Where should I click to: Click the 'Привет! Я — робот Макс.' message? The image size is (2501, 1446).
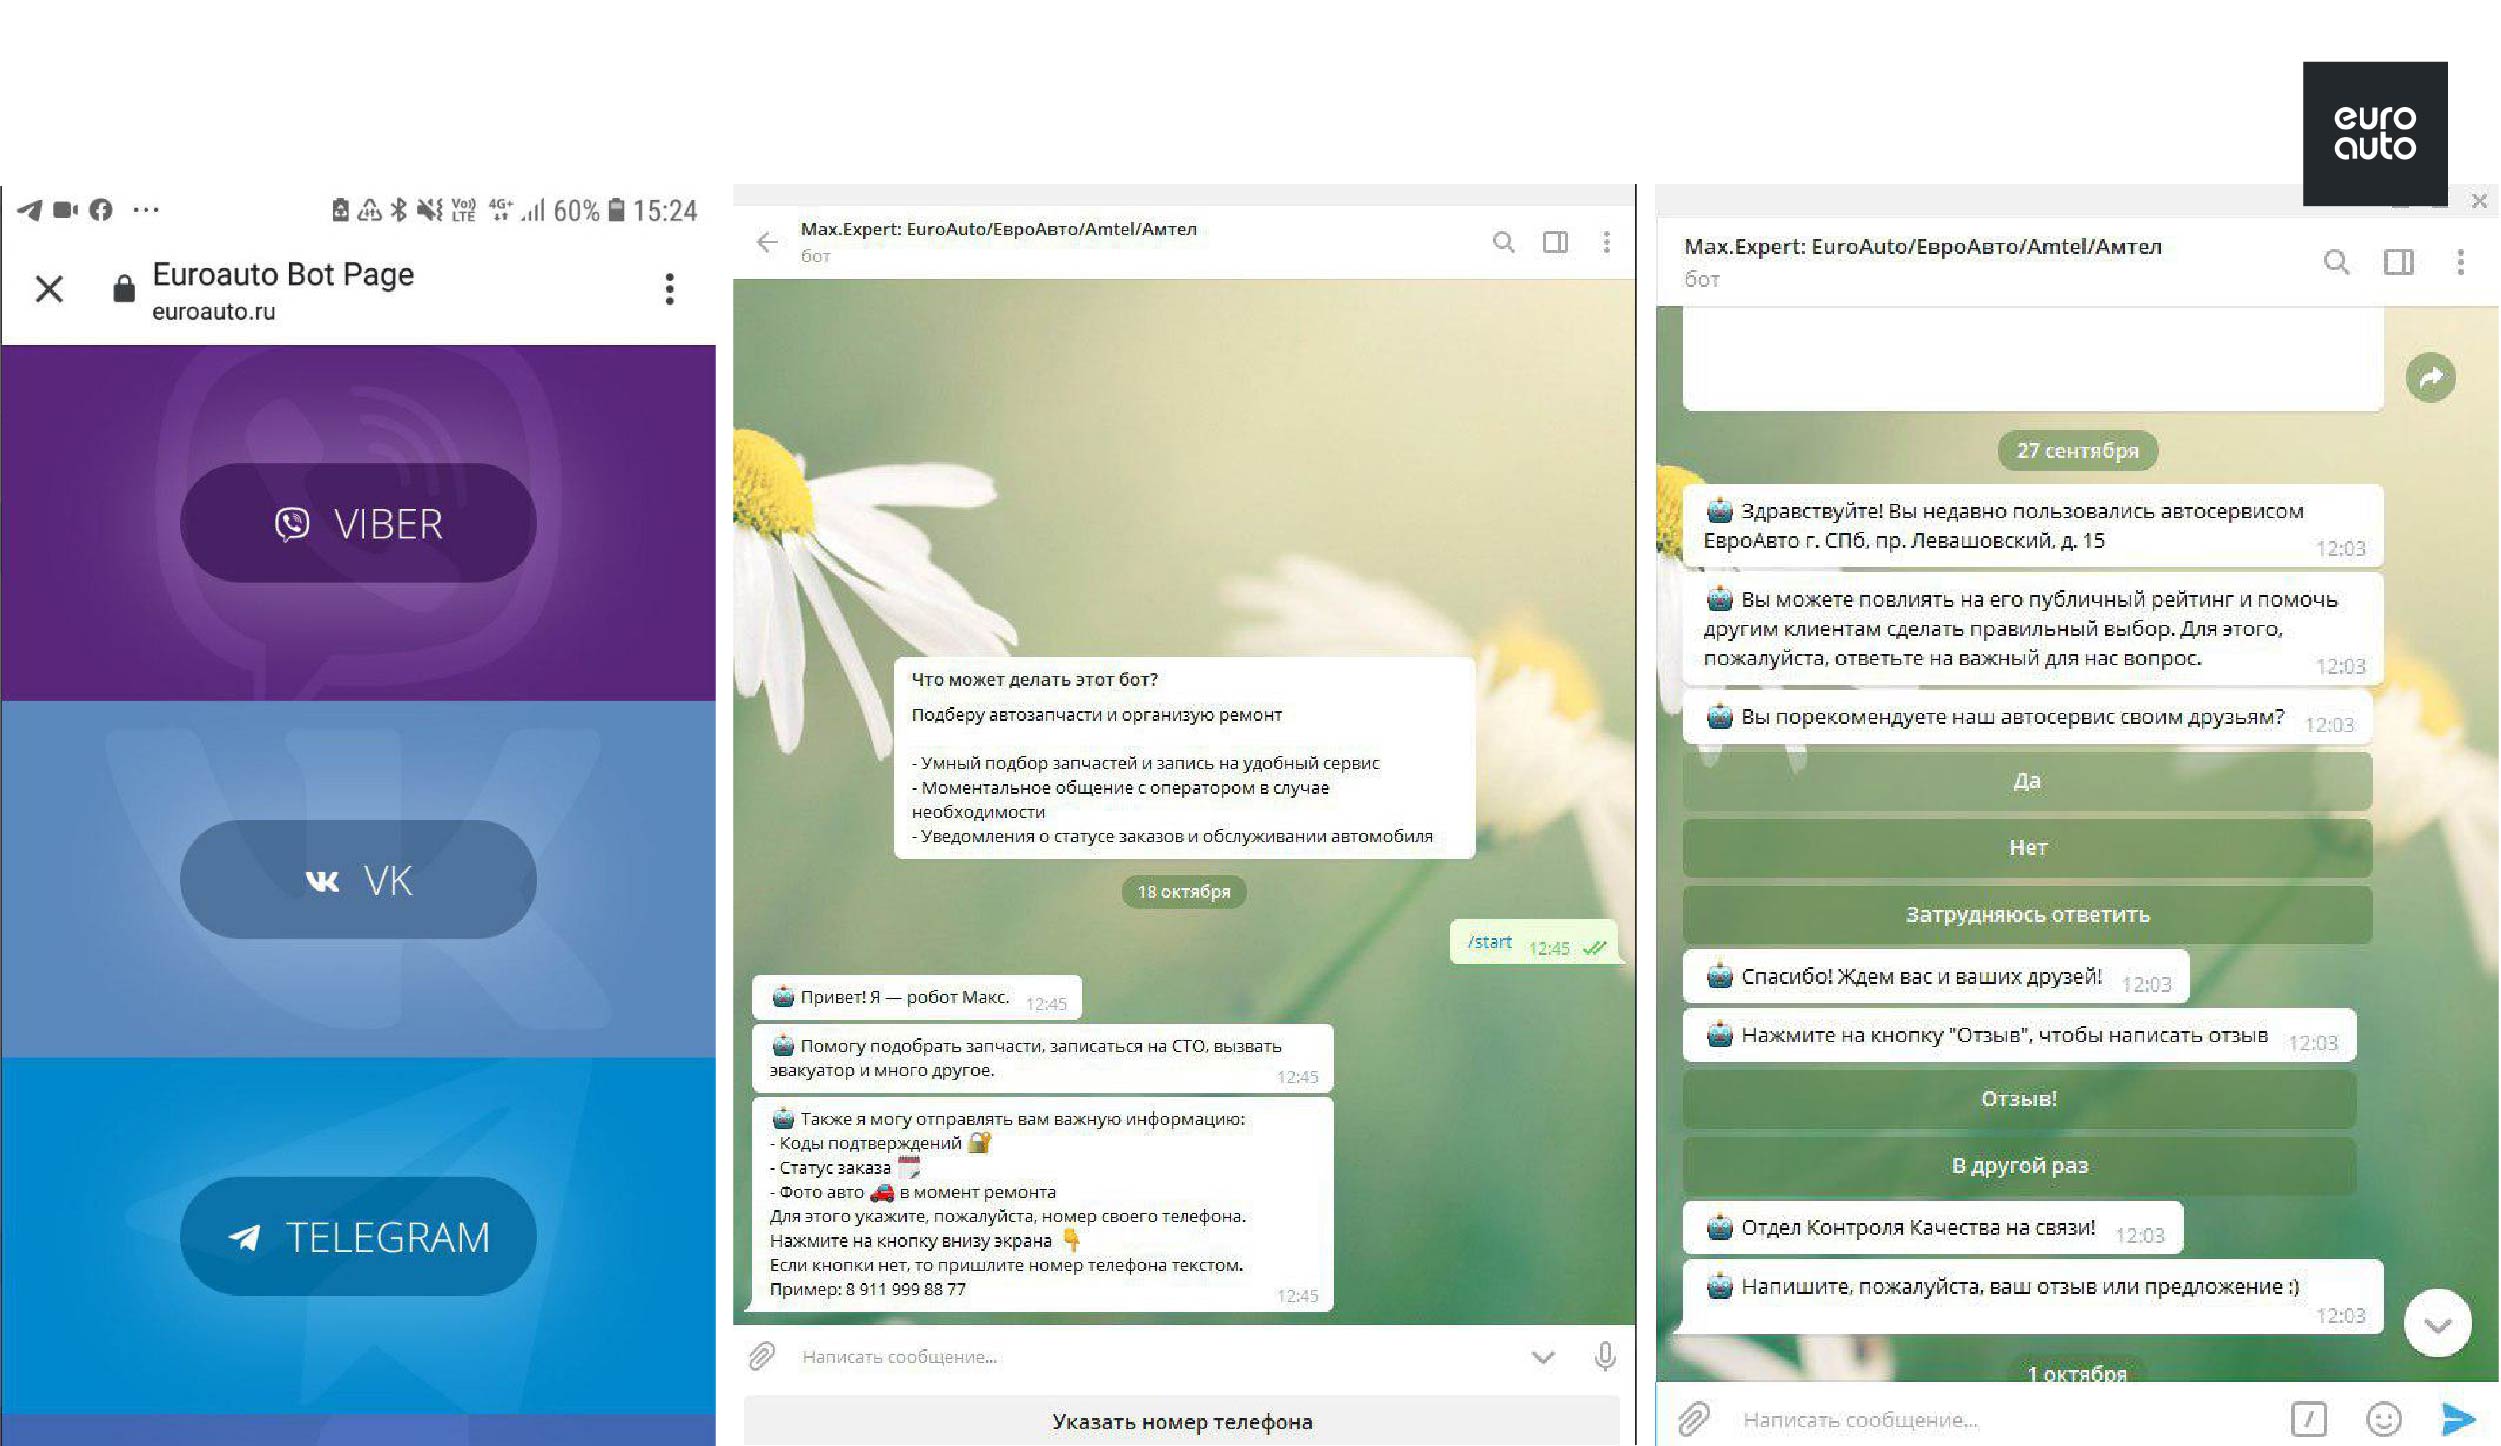916,998
